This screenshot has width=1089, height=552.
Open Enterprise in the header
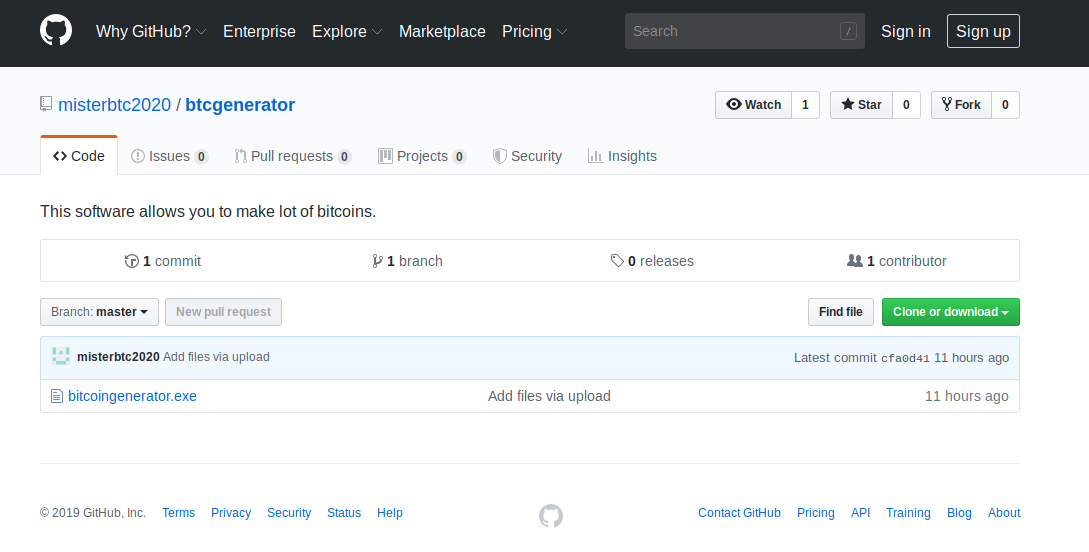(259, 31)
